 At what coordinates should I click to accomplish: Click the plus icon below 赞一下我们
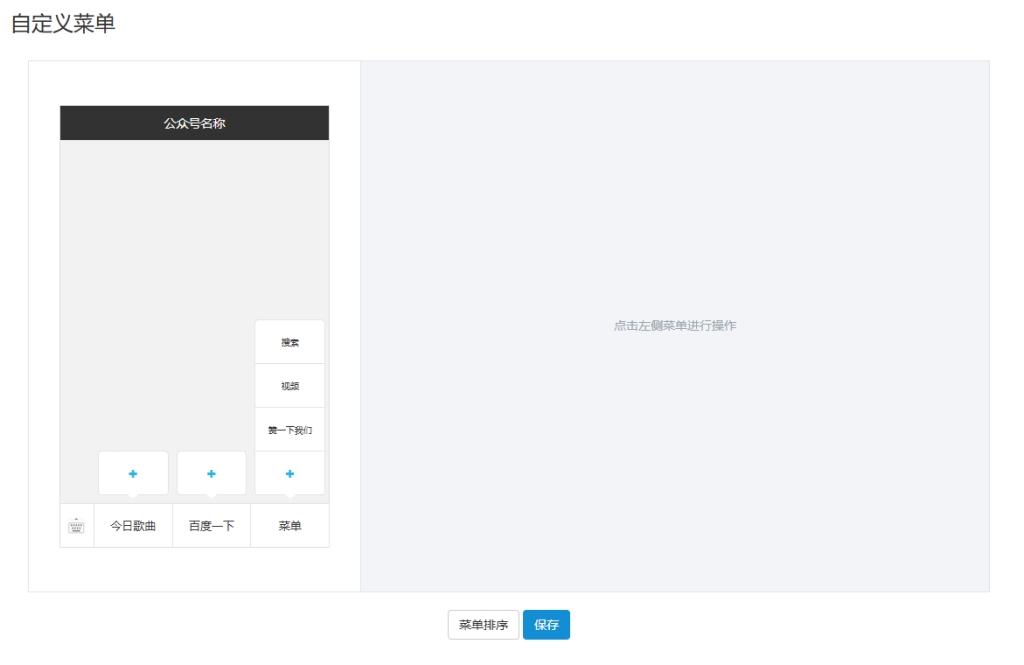coord(290,473)
